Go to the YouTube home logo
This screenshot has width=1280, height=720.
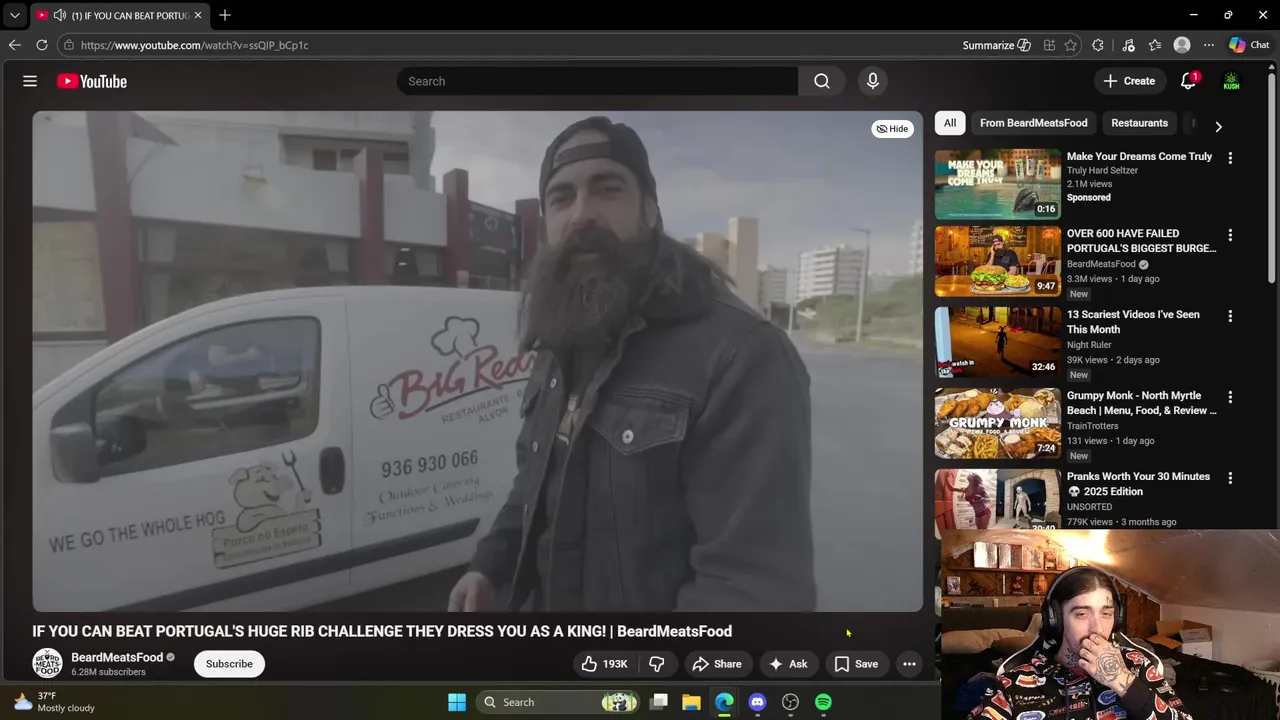click(92, 81)
